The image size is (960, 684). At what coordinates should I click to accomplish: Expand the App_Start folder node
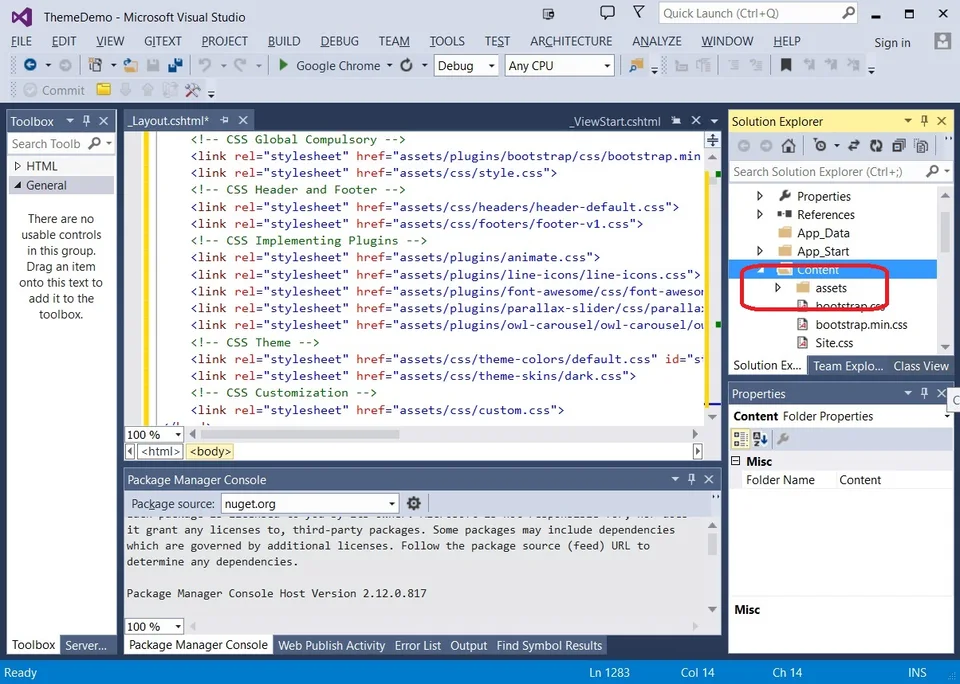pos(760,251)
